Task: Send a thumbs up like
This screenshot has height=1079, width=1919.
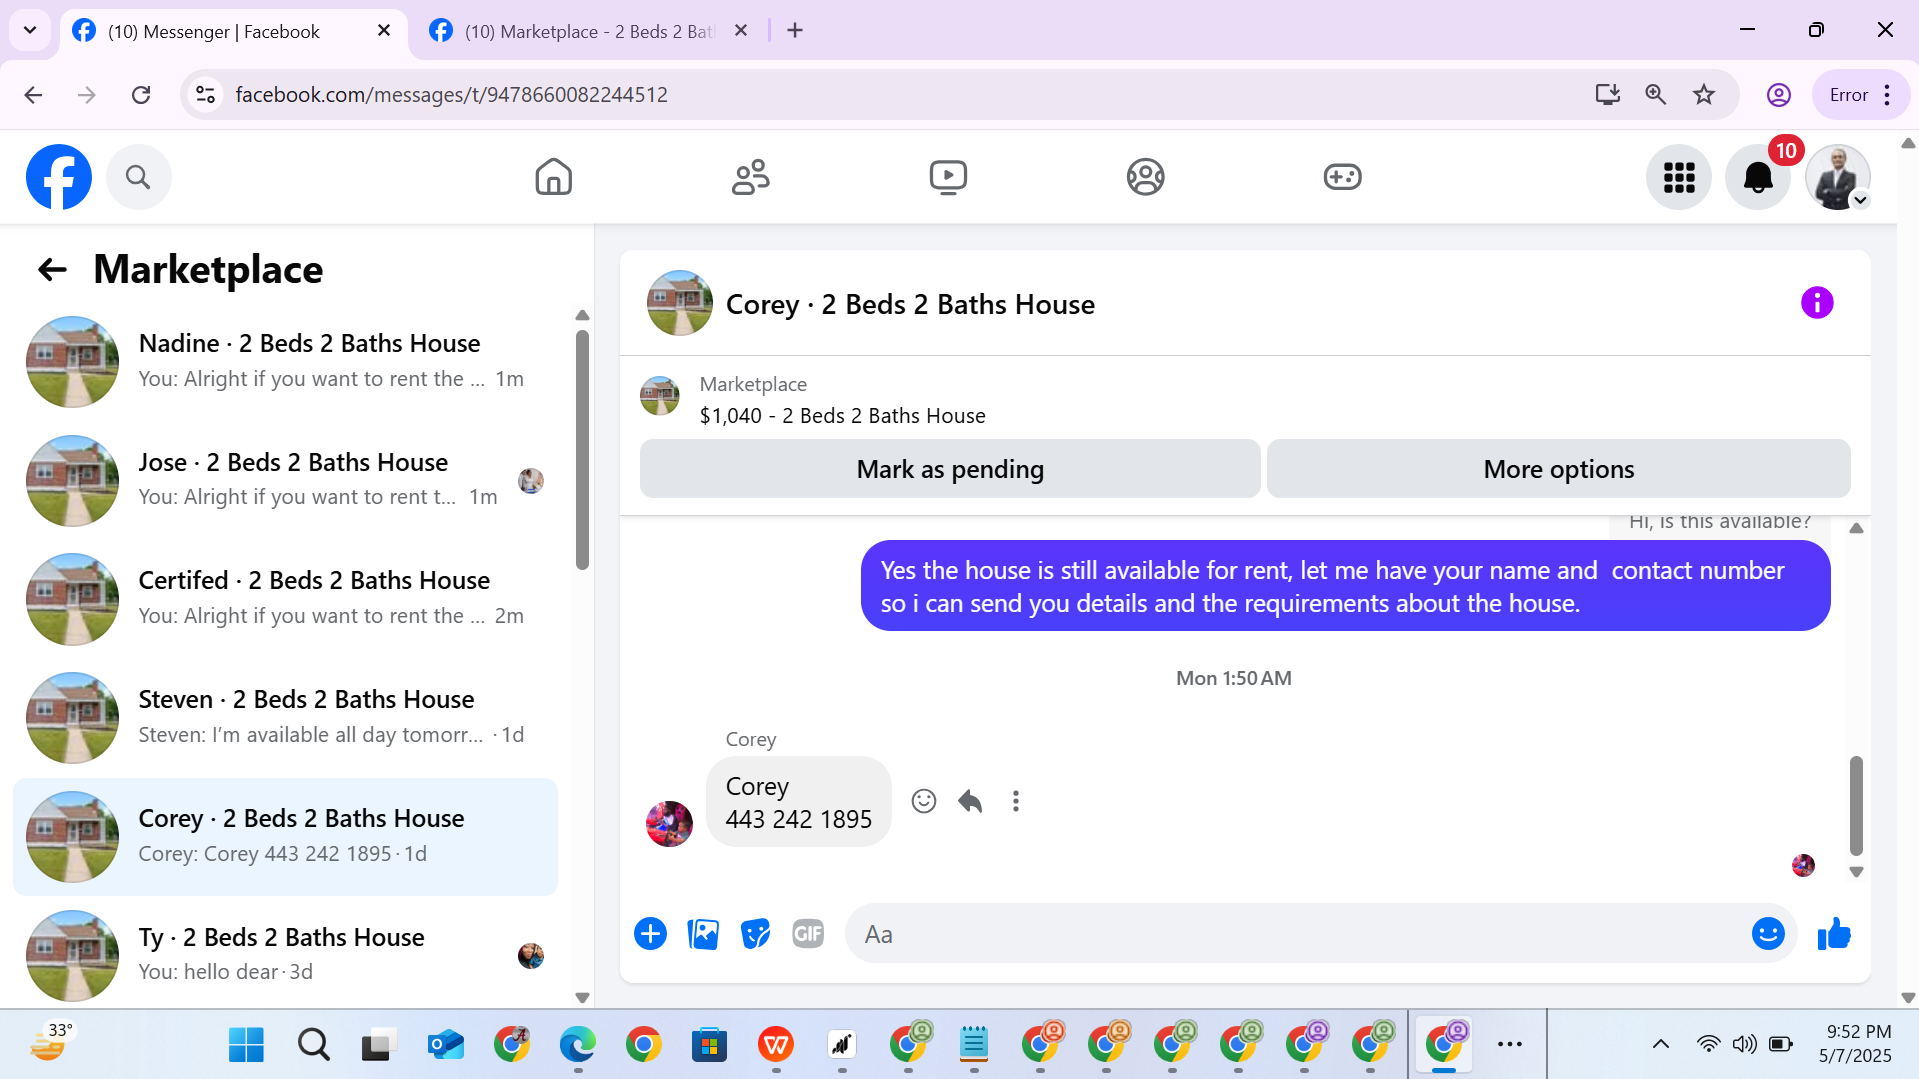Action: pyautogui.click(x=1834, y=934)
